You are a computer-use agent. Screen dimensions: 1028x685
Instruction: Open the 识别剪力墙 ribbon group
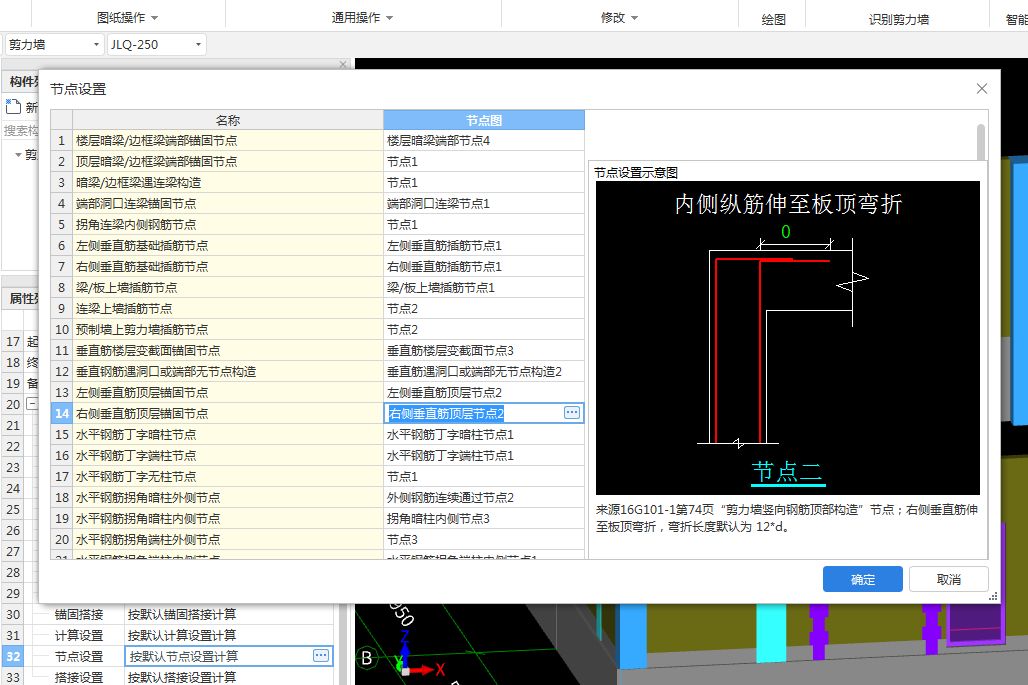[899, 19]
